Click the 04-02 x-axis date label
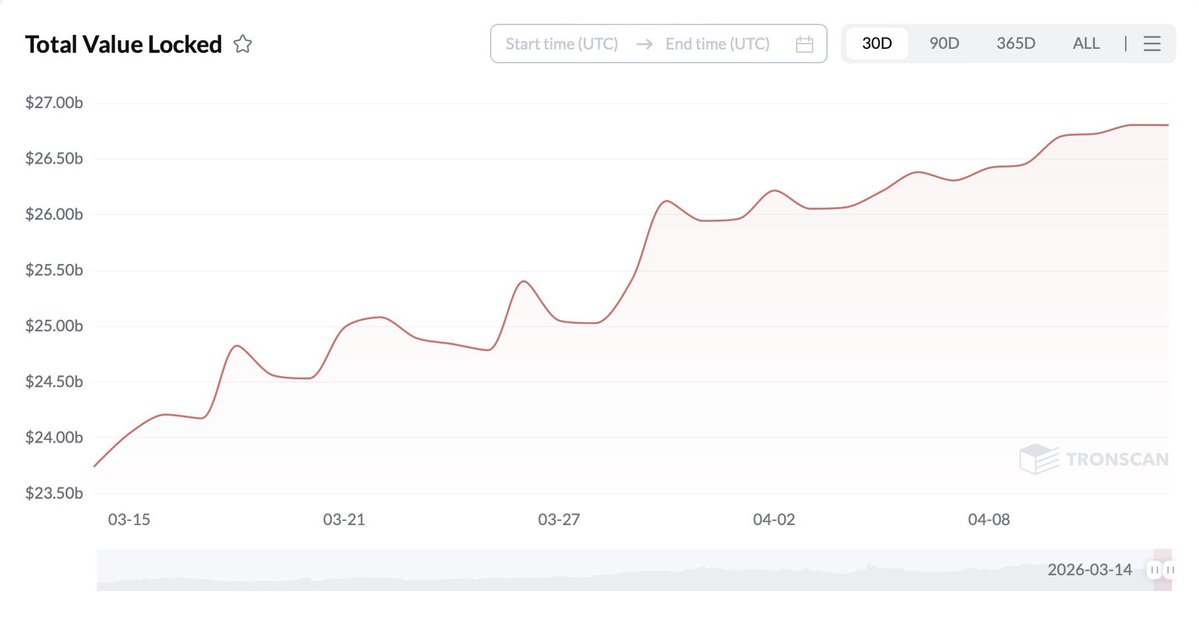The height and width of the screenshot is (632, 1199). tap(774, 520)
